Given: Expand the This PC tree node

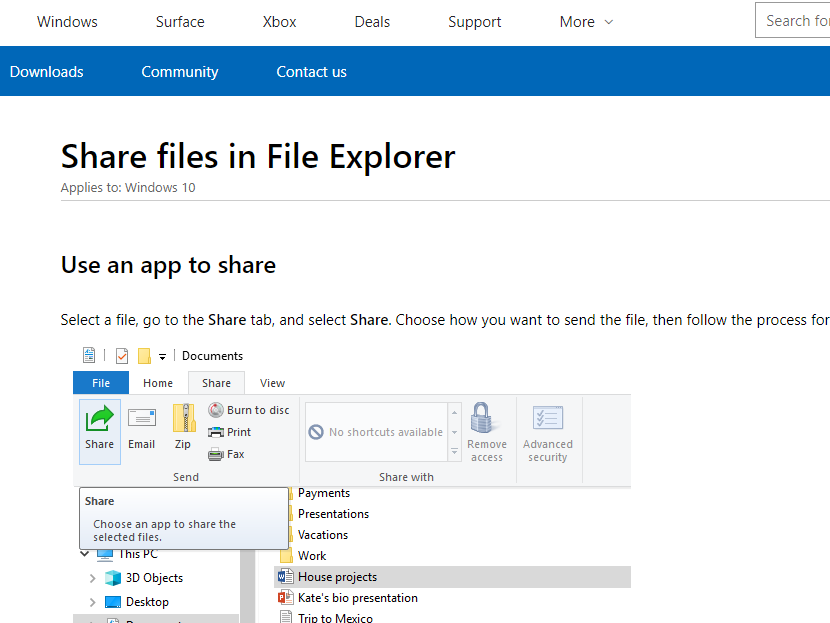Looking at the screenshot, I should click(x=84, y=554).
